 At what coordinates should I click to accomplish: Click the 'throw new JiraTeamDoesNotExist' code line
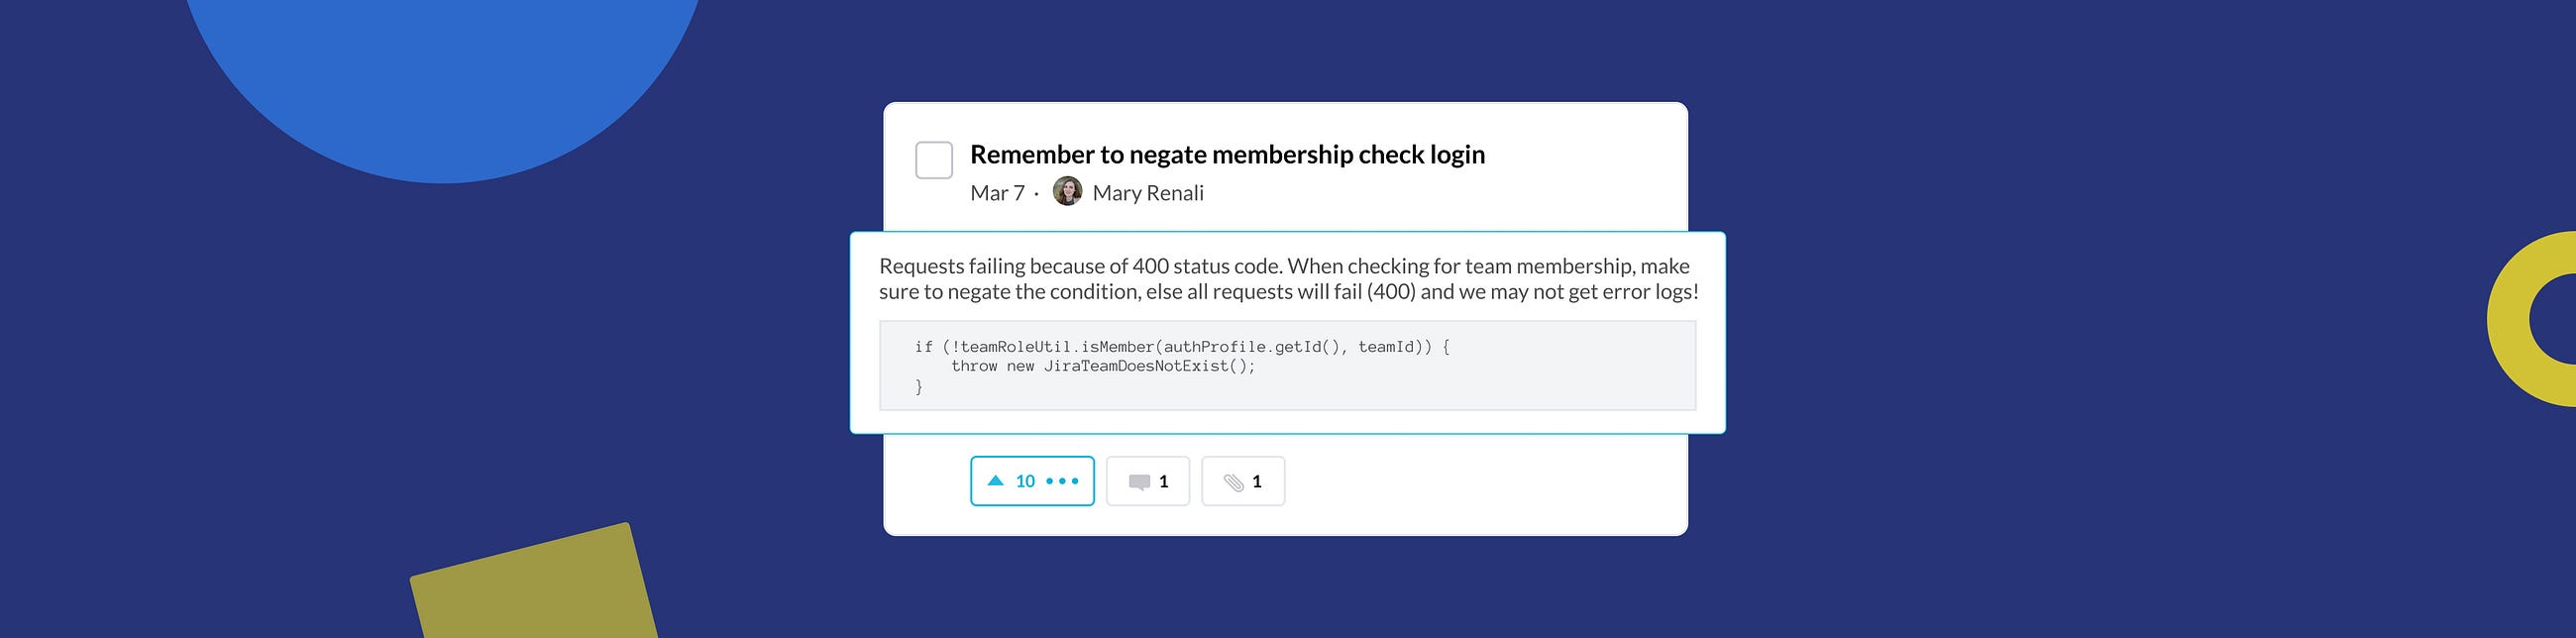pos(1103,366)
